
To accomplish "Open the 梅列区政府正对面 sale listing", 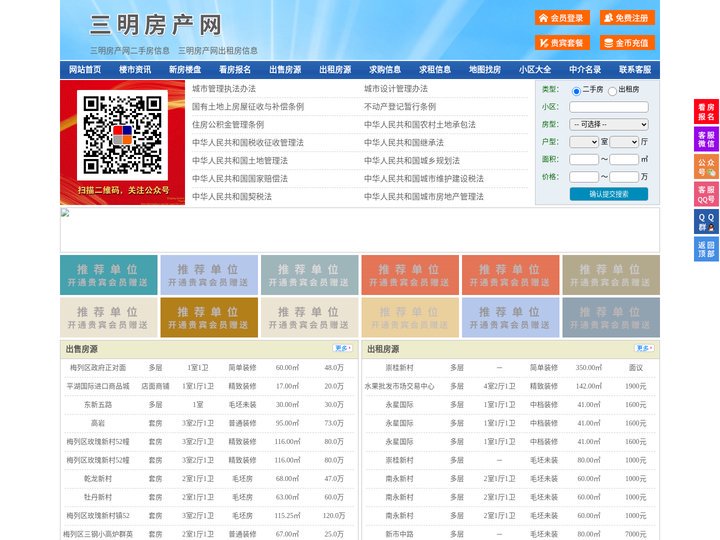I will [98, 368].
